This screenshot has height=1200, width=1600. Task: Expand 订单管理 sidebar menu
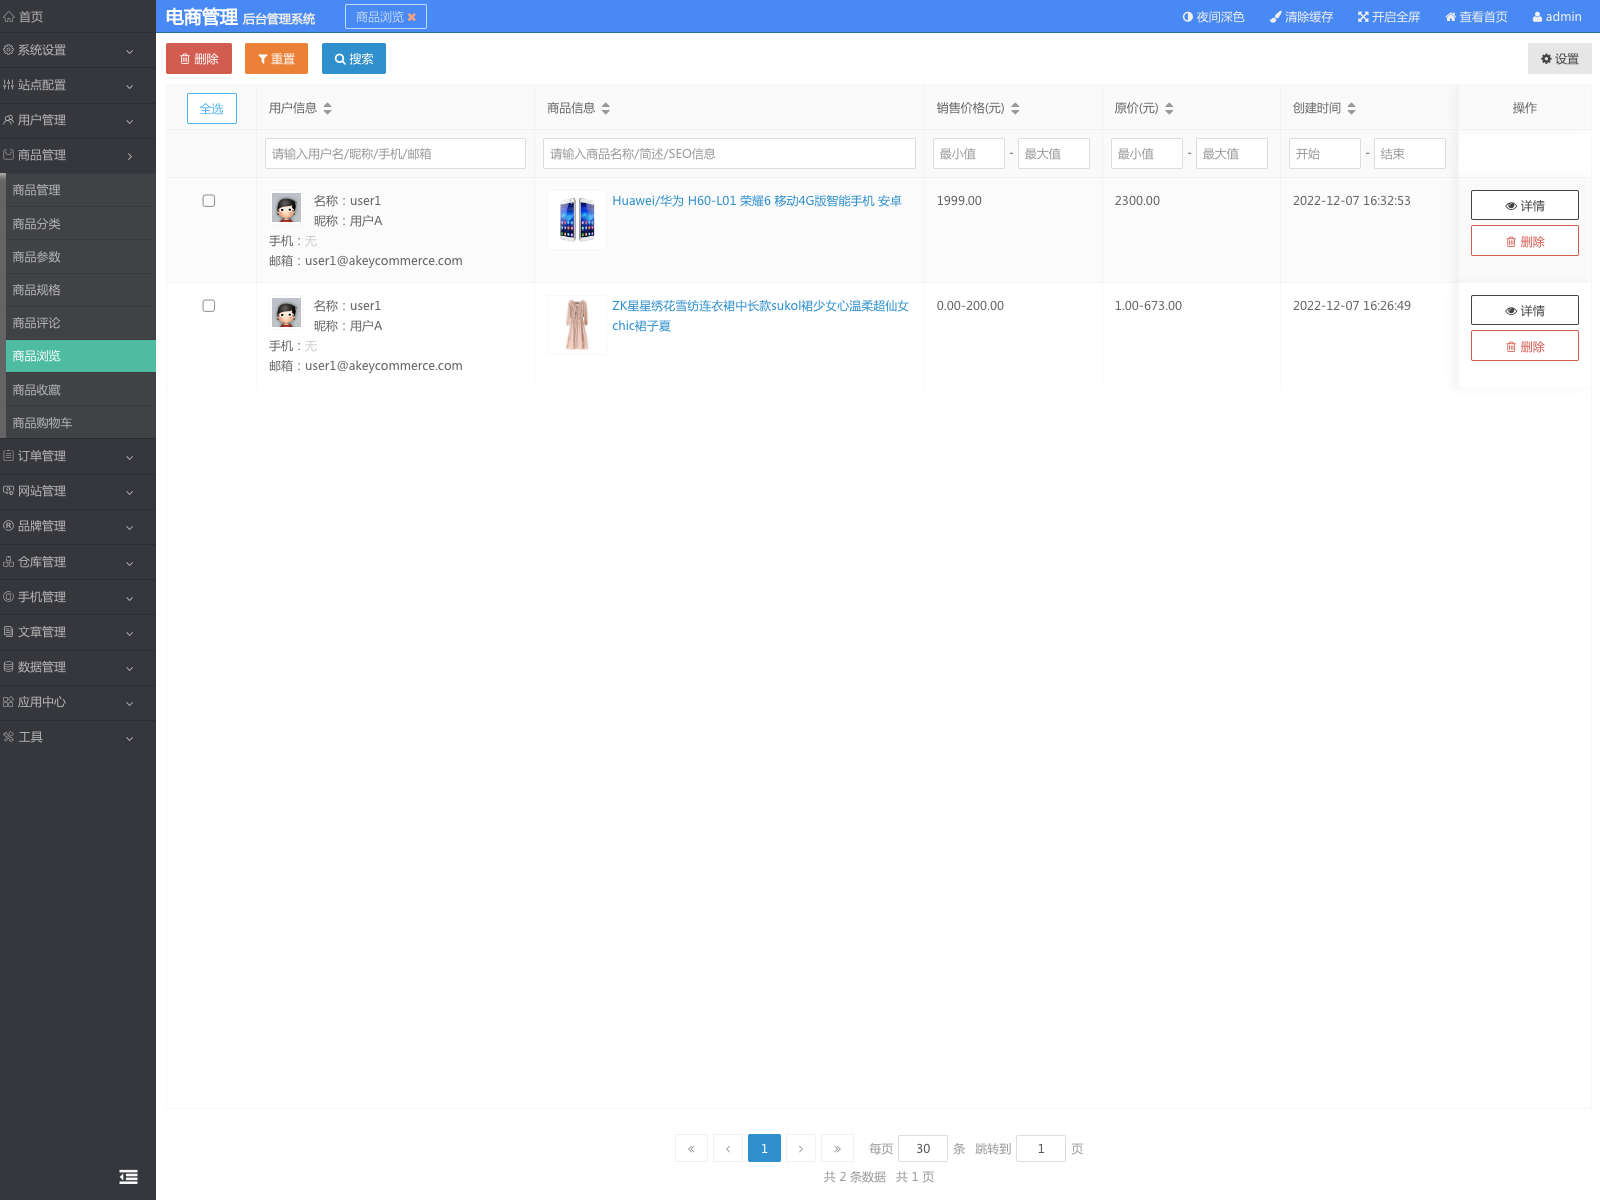click(78, 456)
